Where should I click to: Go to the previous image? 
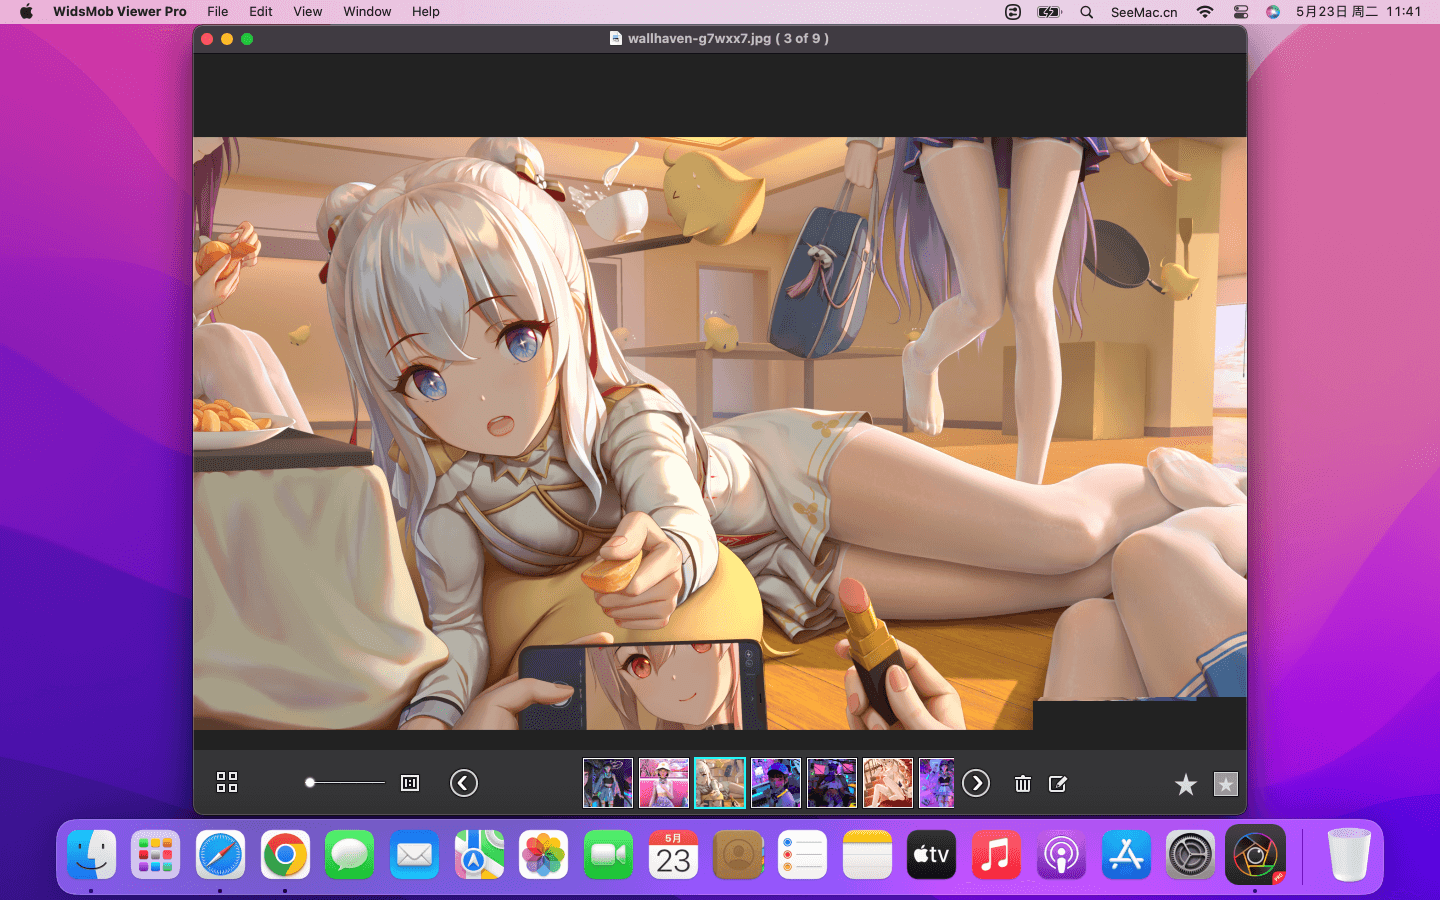[x=464, y=783]
